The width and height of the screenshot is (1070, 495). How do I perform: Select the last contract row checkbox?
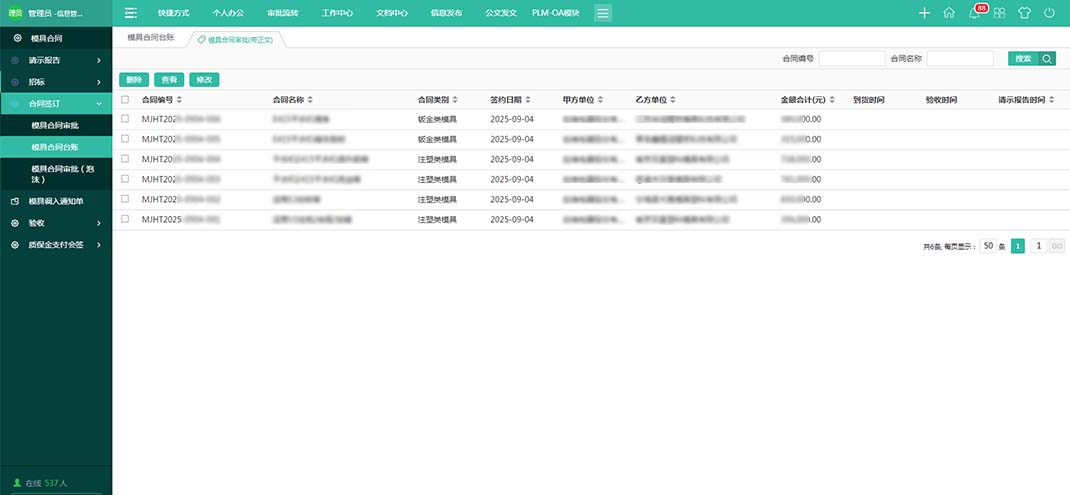pyautogui.click(x=125, y=219)
